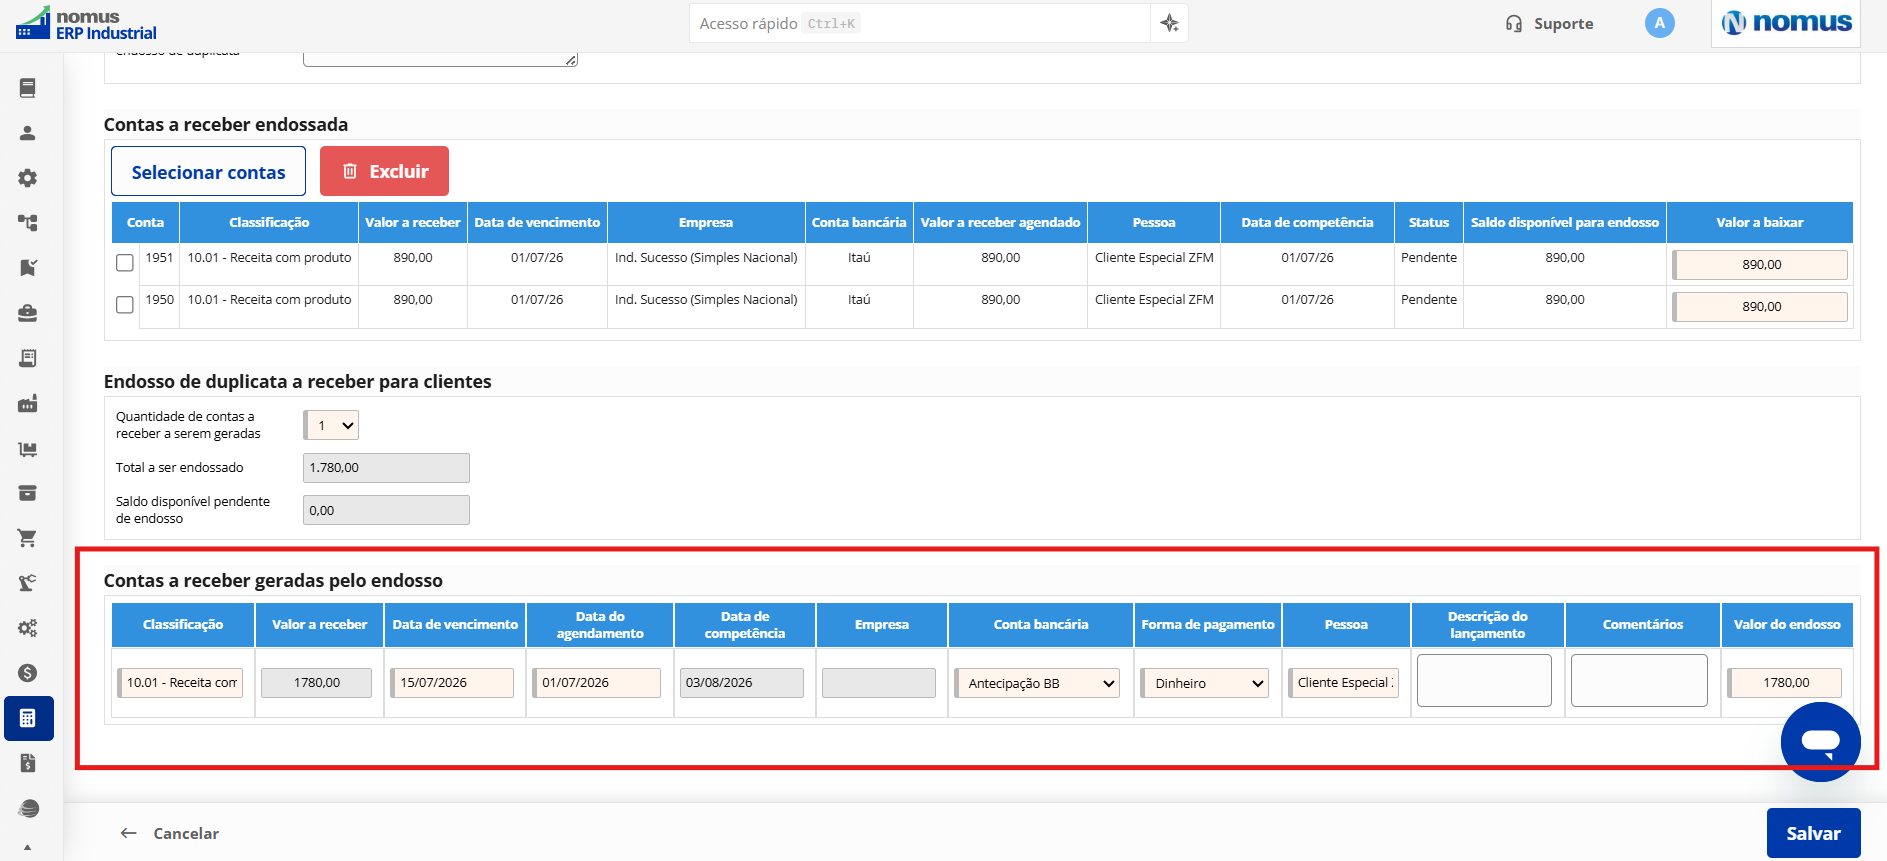1887x861 pixels.
Task: Open Quantidade de contas a receber dropdown
Action: pyautogui.click(x=331, y=425)
